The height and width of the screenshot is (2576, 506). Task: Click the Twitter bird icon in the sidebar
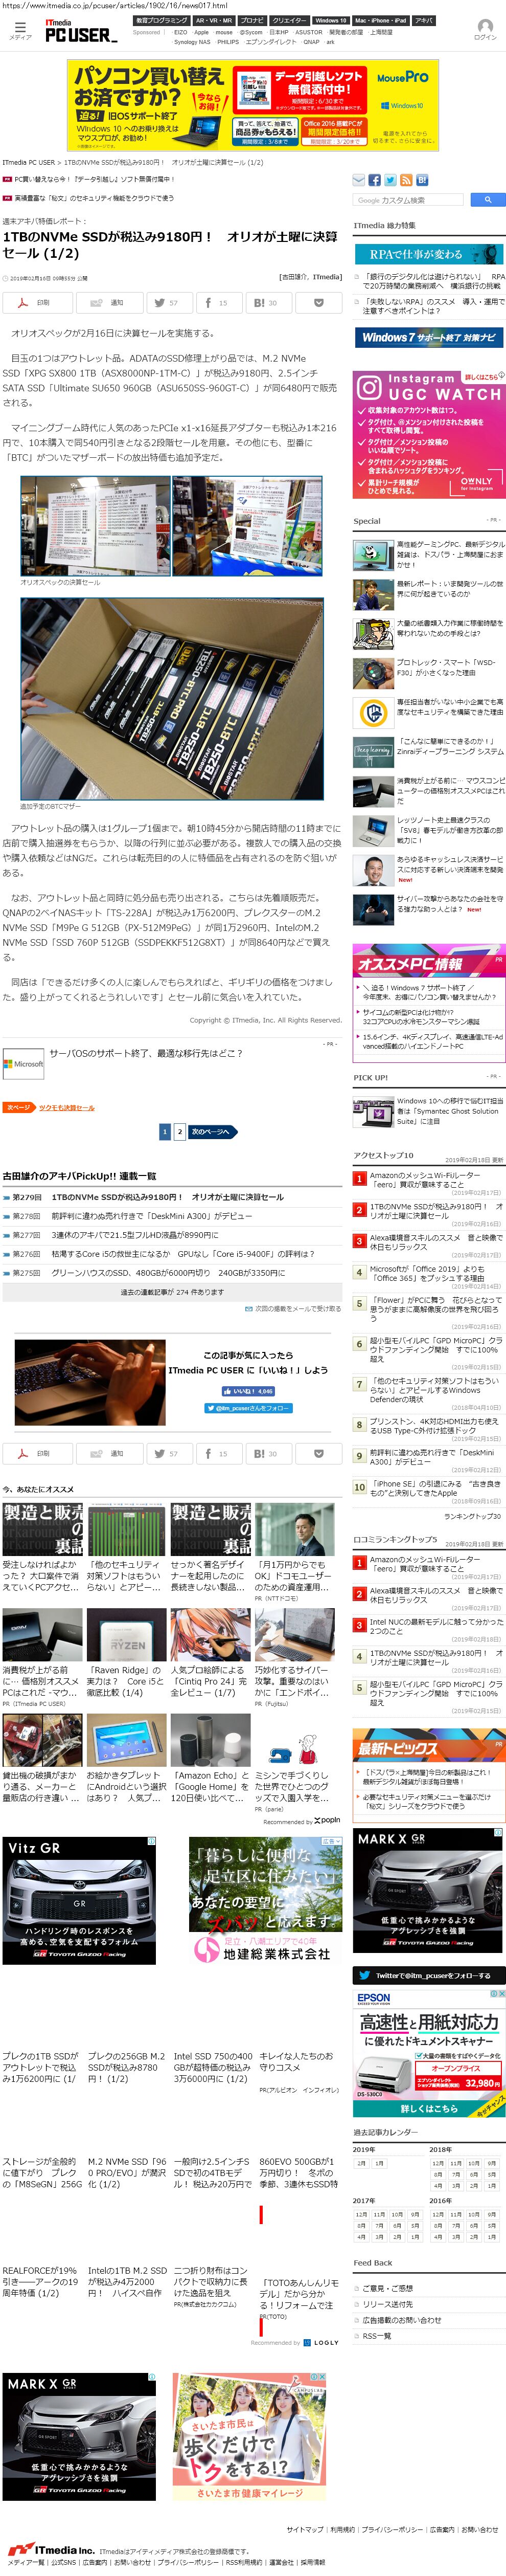(391, 180)
